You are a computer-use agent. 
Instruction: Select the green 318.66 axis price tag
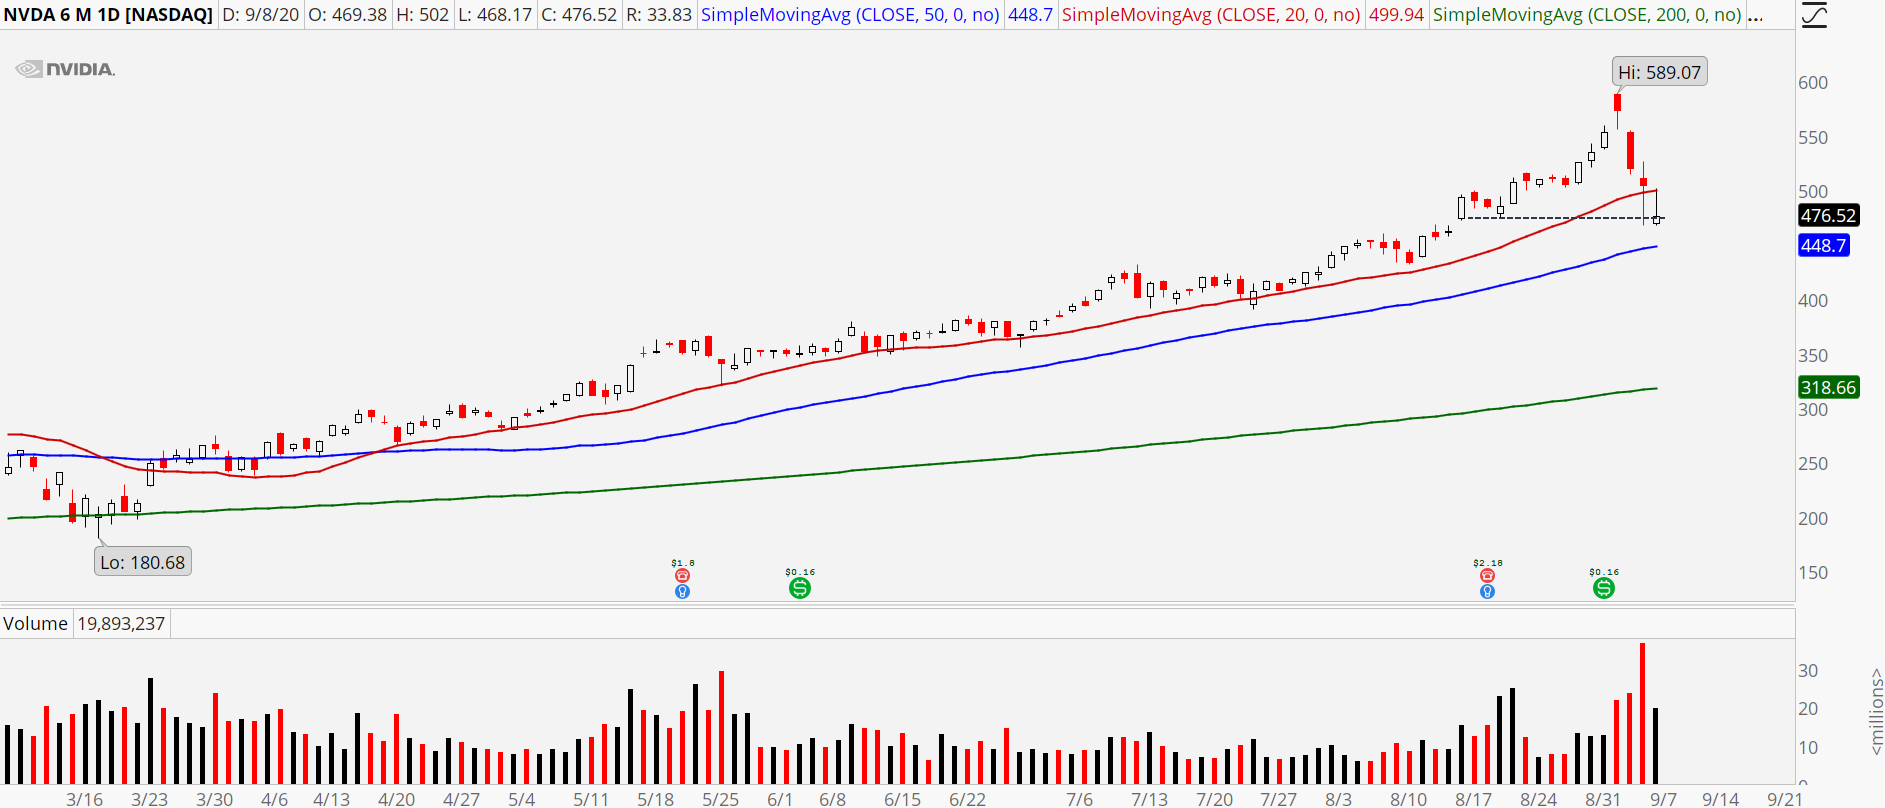(1828, 387)
